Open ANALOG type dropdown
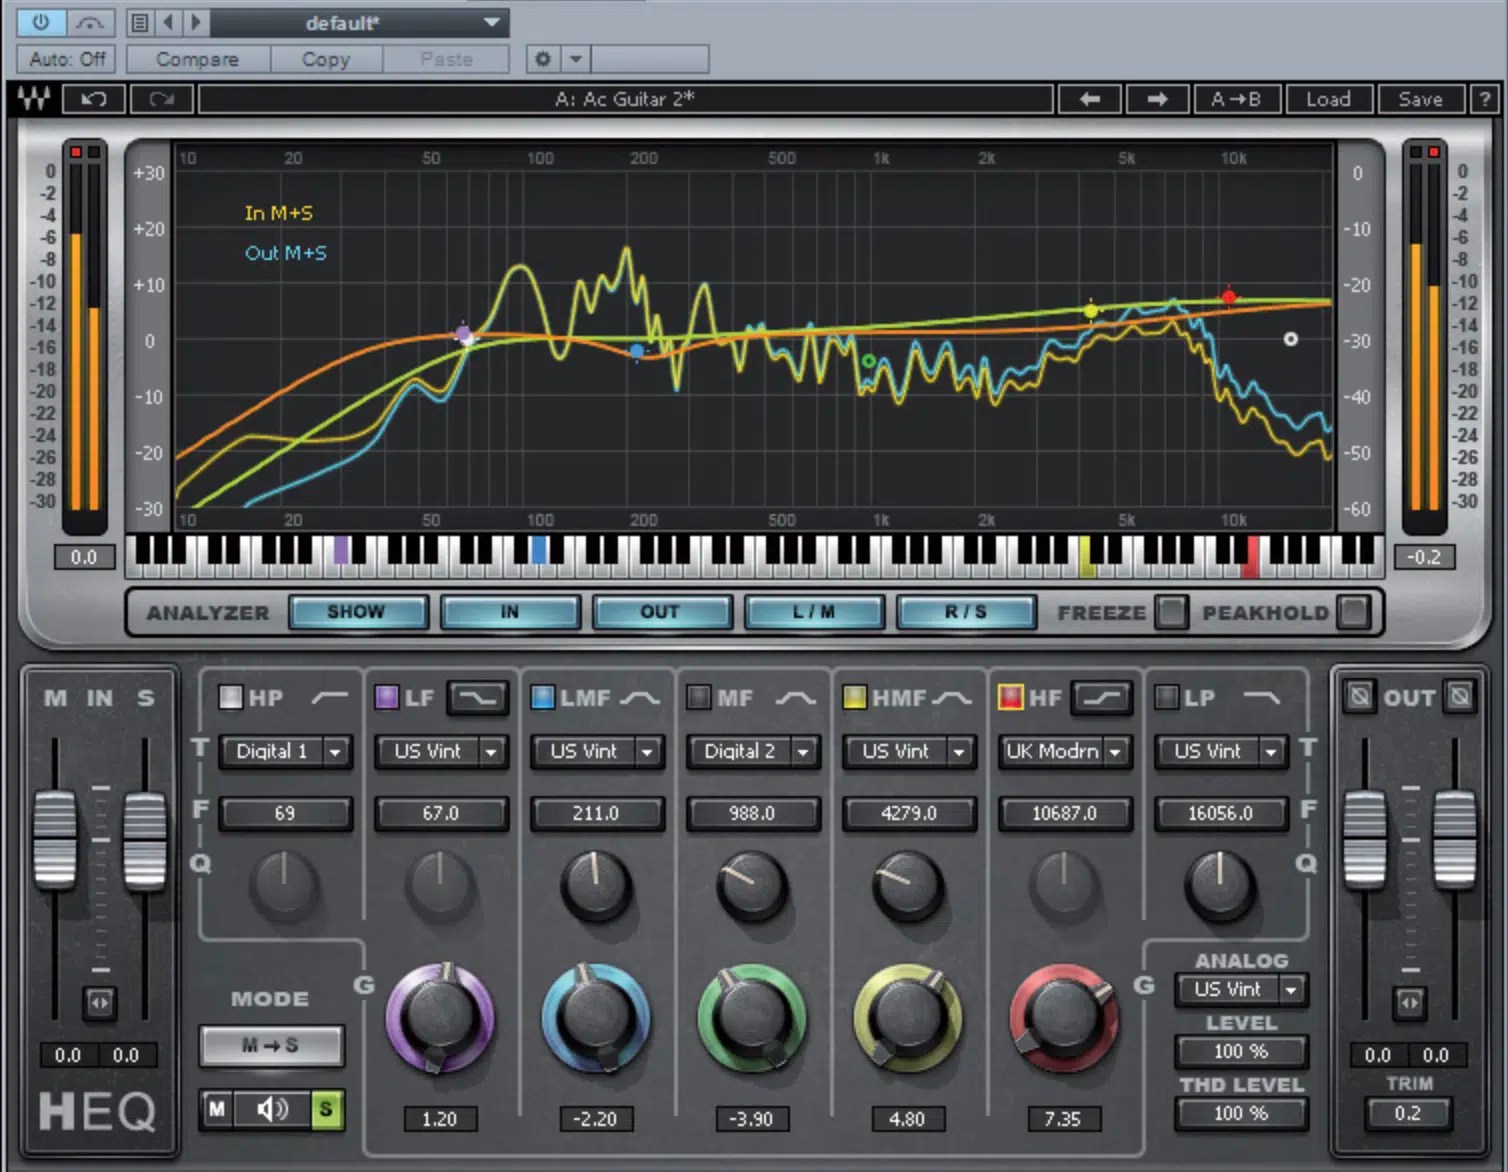The image size is (1508, 1172). click(x=1241, y=989)
